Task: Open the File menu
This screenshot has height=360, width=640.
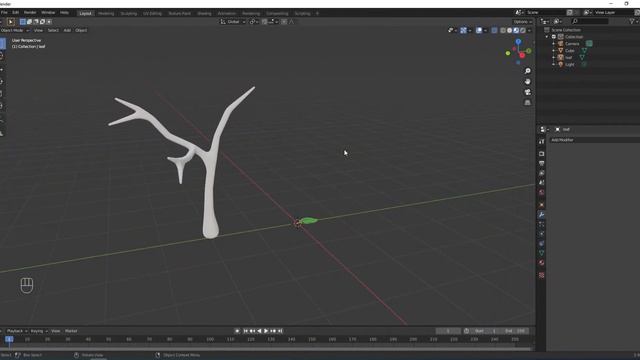Action: 4,13
